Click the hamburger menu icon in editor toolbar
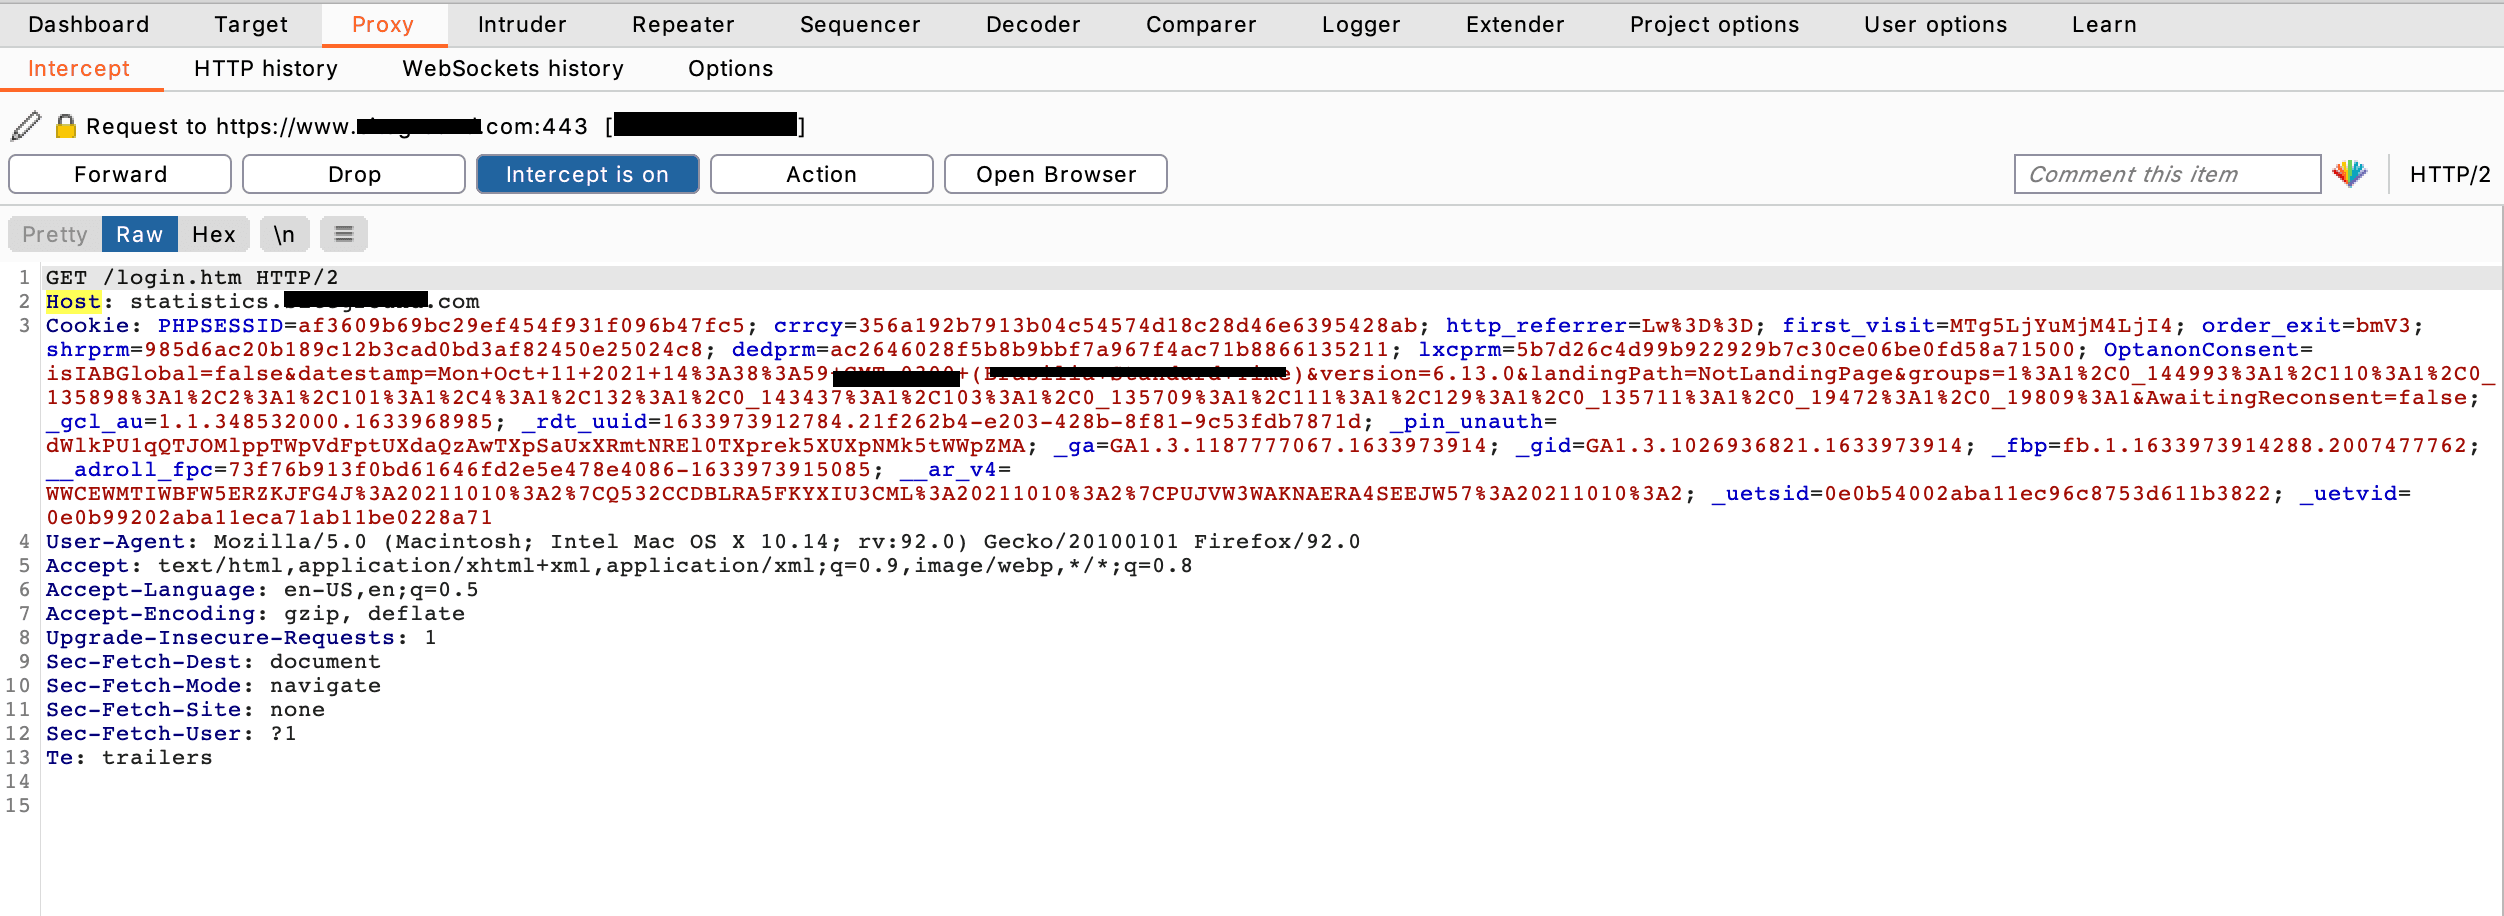This screenshot has height=916, width=2504. 344,234
